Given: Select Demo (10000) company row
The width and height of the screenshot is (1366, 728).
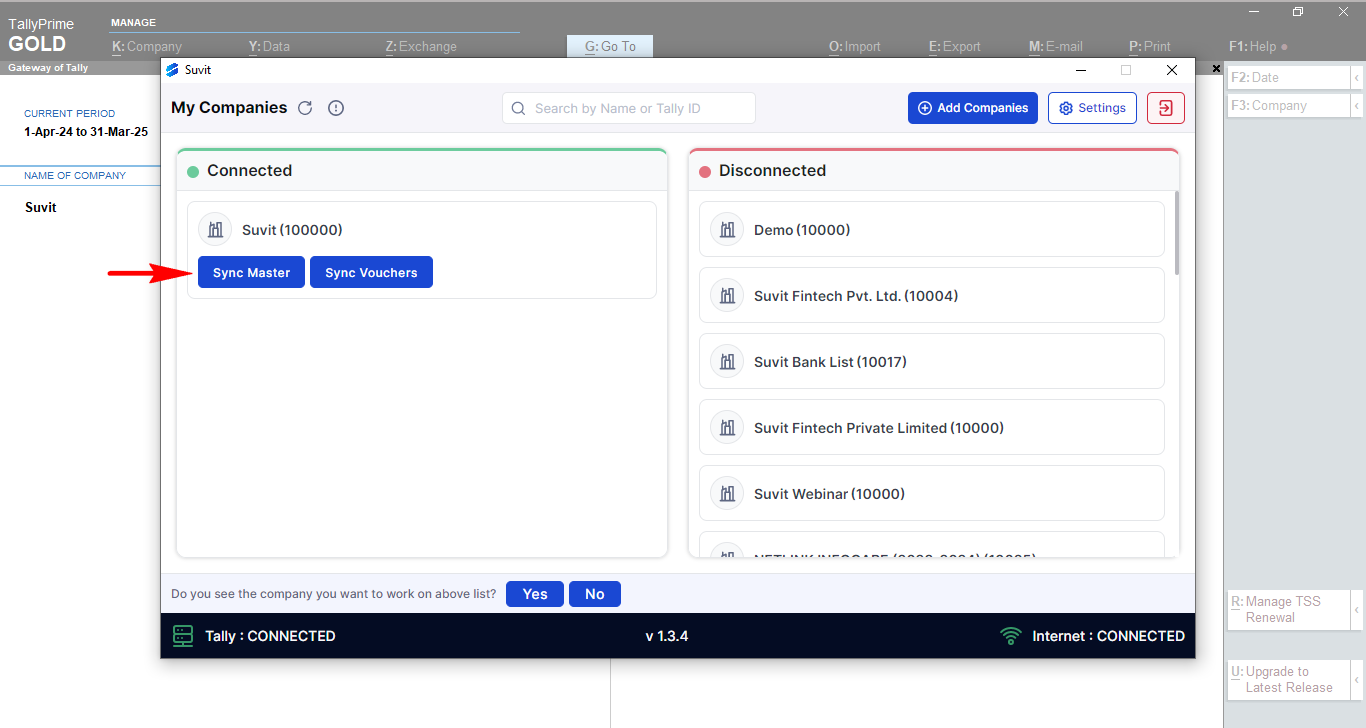Looking at the screenshot, I should point(932,230).
